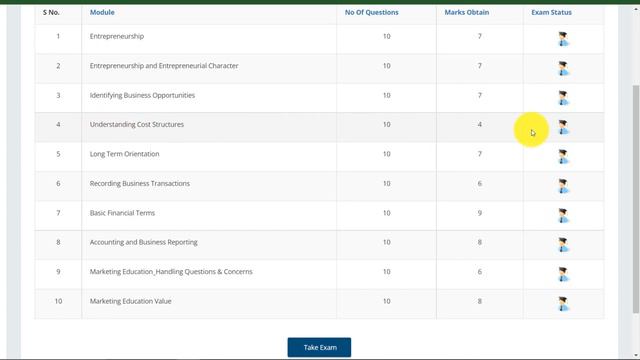The image size is (640, 360).
Task: Click the Module column header
Action: point(102,12)
